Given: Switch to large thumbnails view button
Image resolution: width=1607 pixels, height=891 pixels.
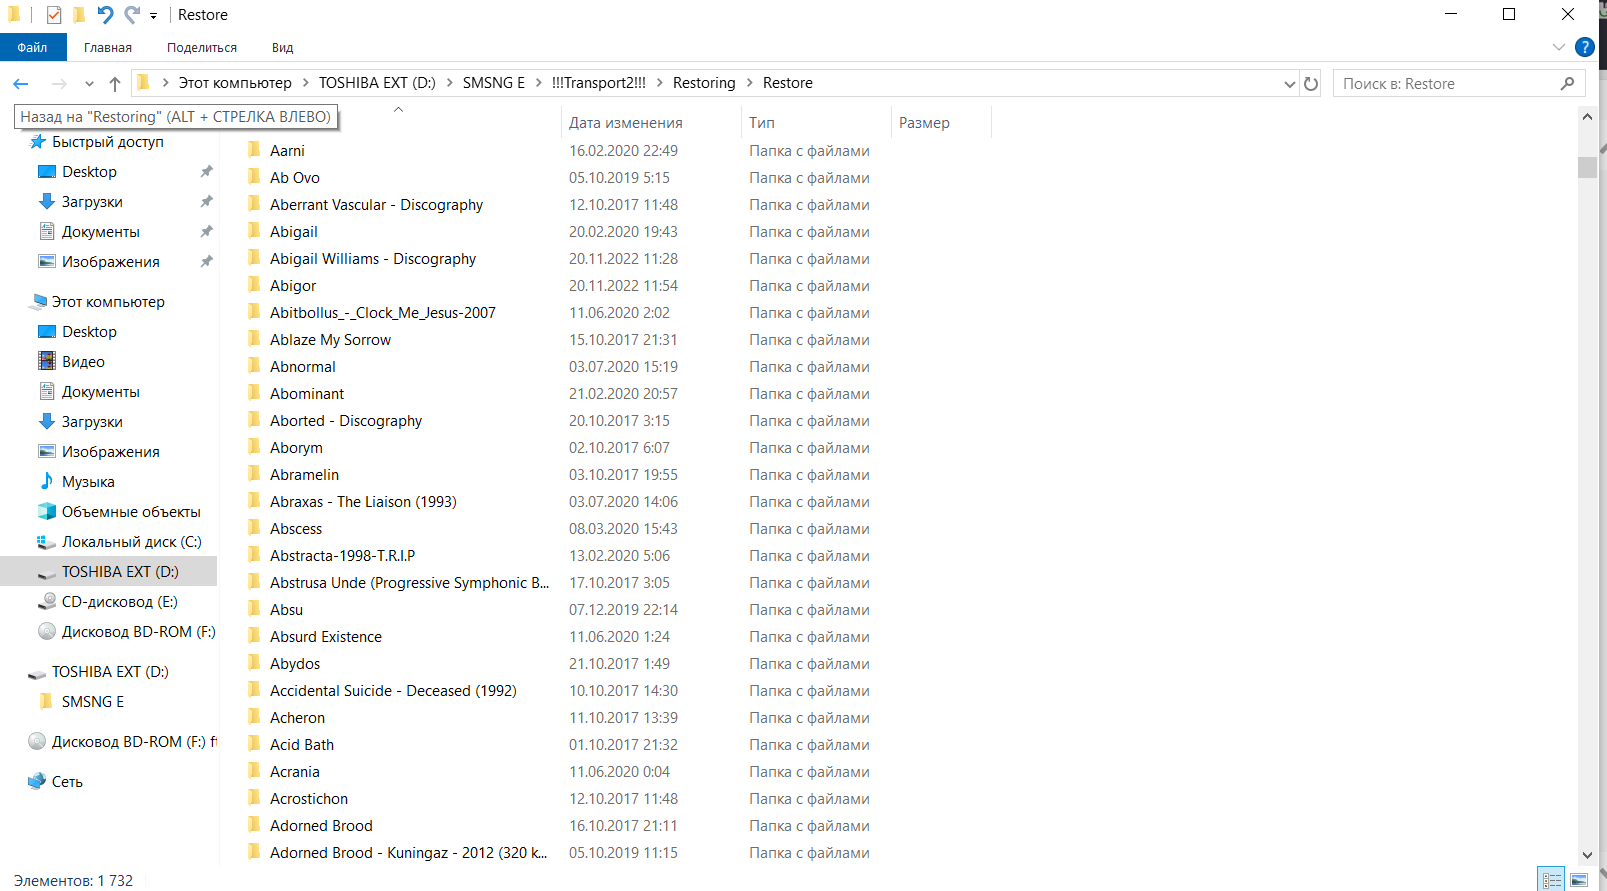Looking at the screenshot, I should [1579, 880].
